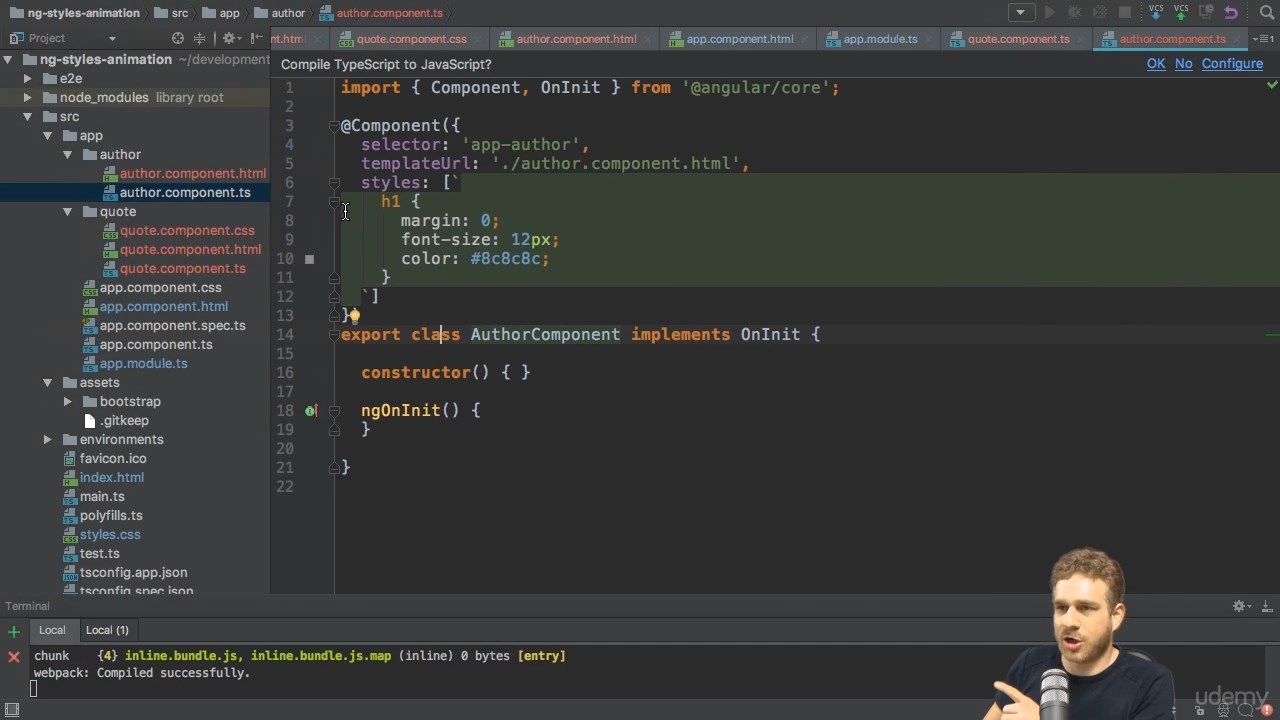Expand the node_modules folder

(28, 98)
